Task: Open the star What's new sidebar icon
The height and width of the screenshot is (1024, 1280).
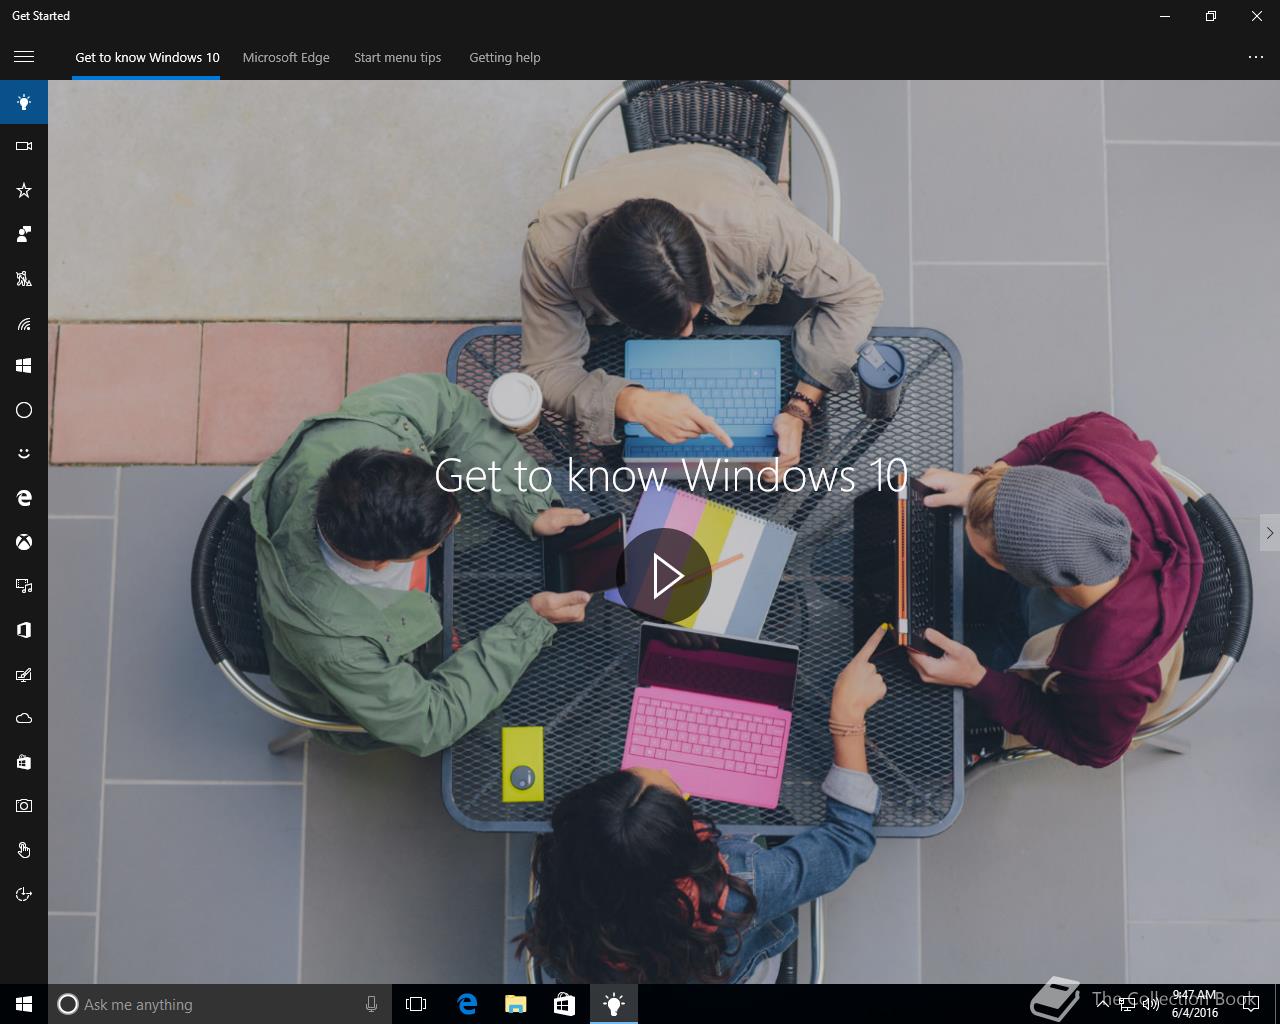Action: (24, 190)
